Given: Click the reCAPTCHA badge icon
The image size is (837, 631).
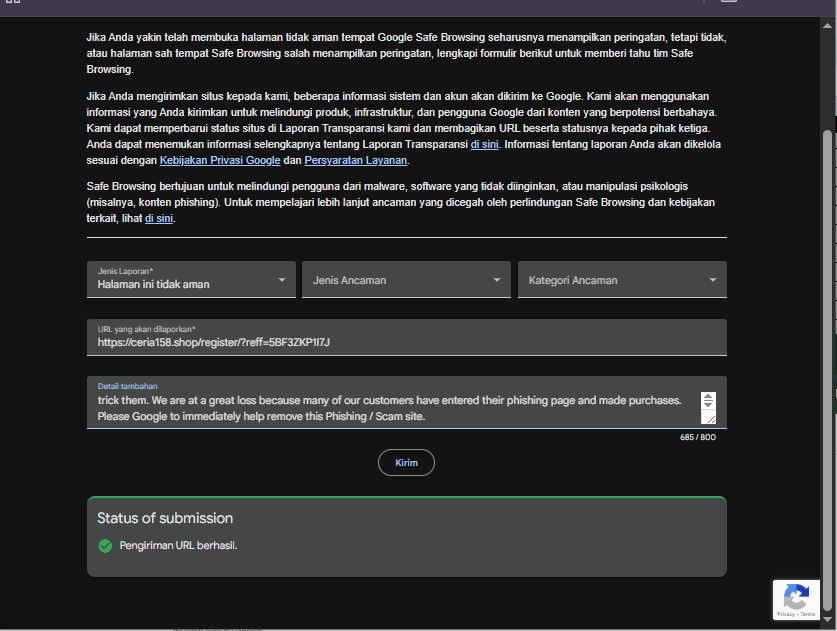Looking at the screenshot, I should (x=796, y=597).
